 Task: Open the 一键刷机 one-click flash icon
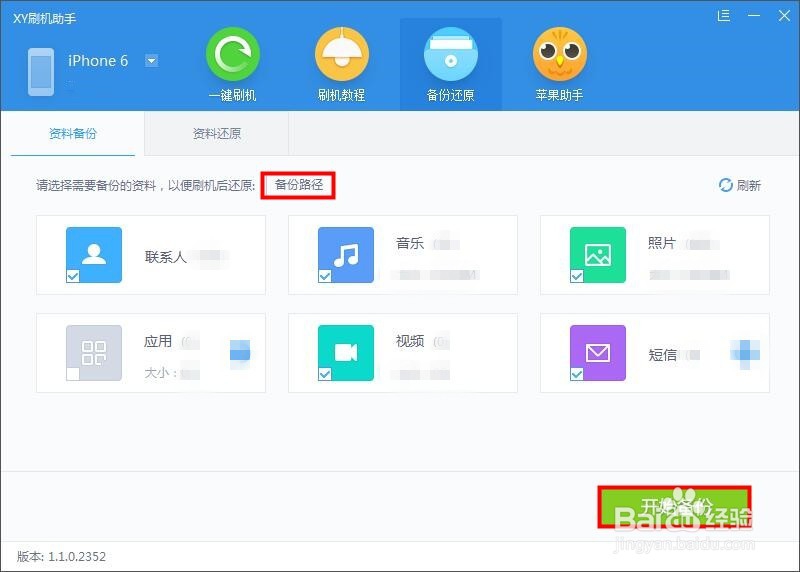coord(233,55)
